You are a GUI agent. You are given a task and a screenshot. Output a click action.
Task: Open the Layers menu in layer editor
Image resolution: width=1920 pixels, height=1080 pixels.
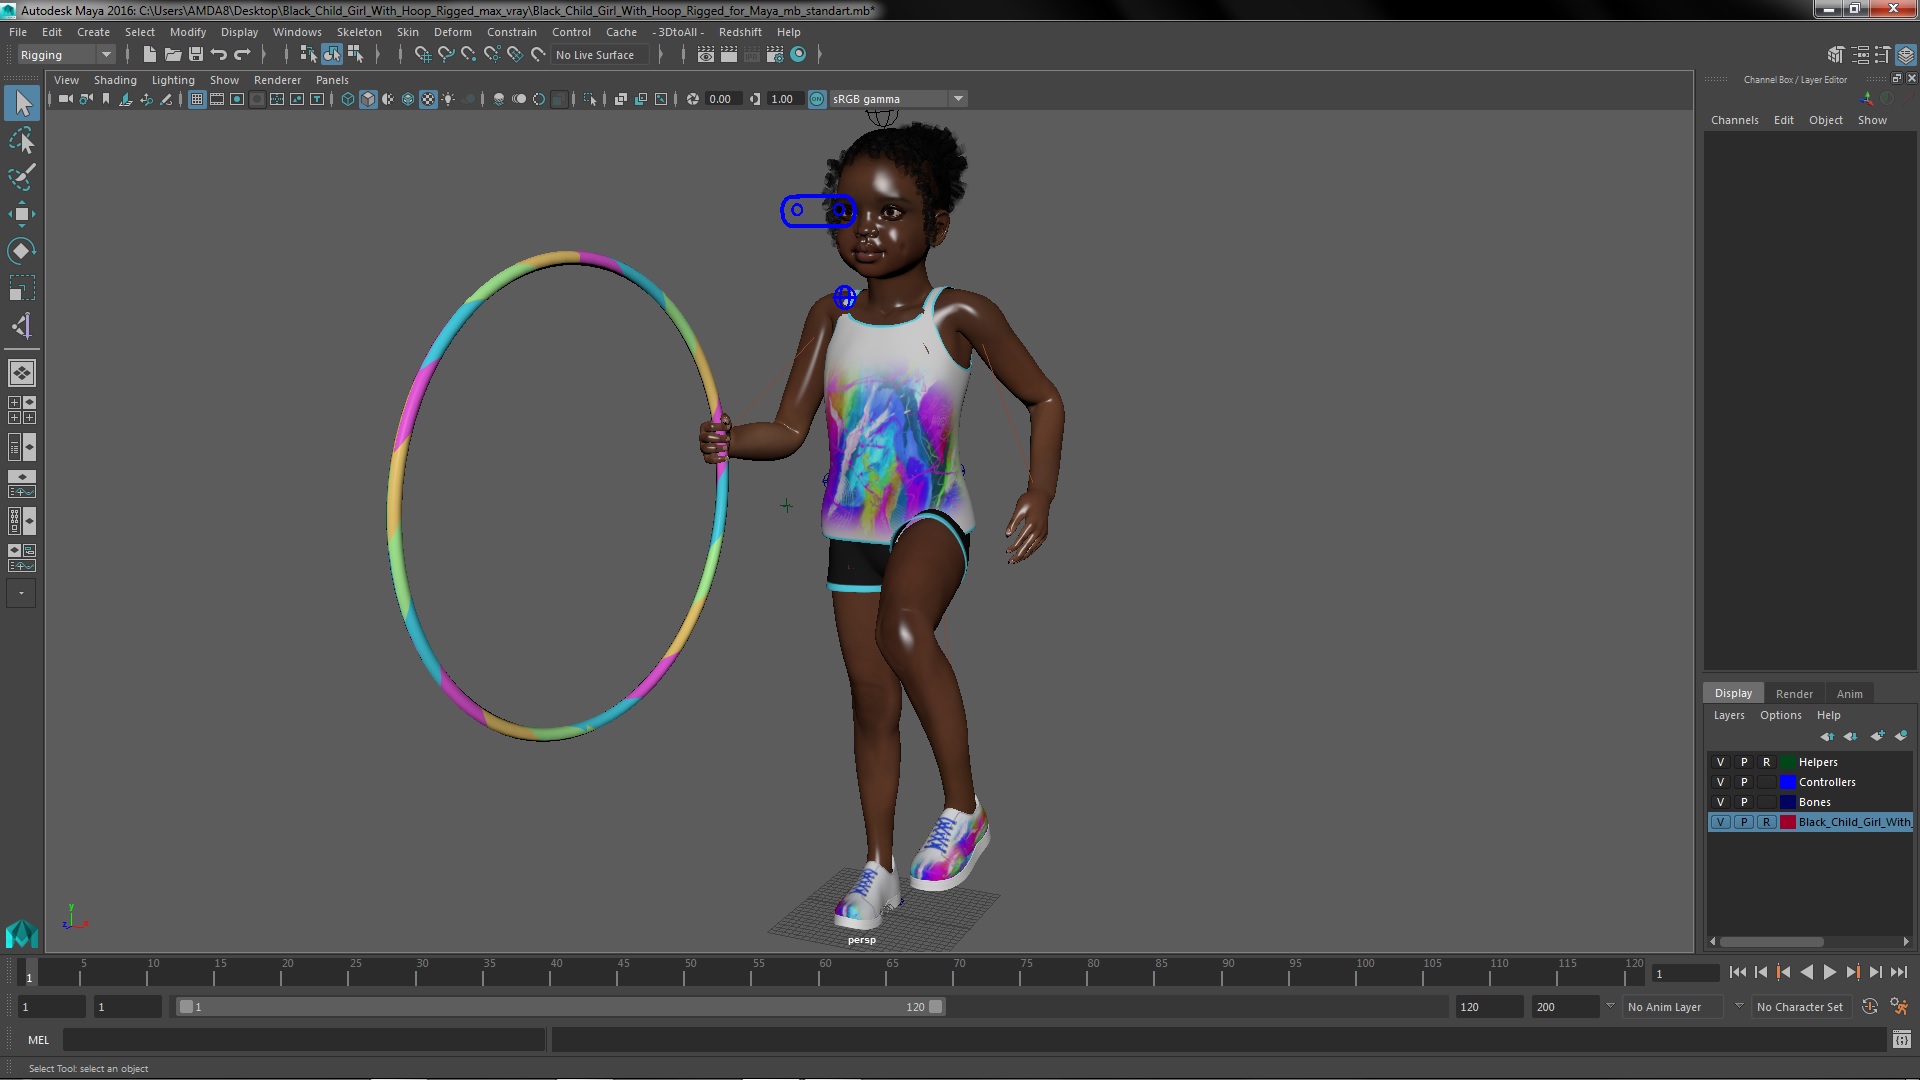click(x=1728, y=716)
